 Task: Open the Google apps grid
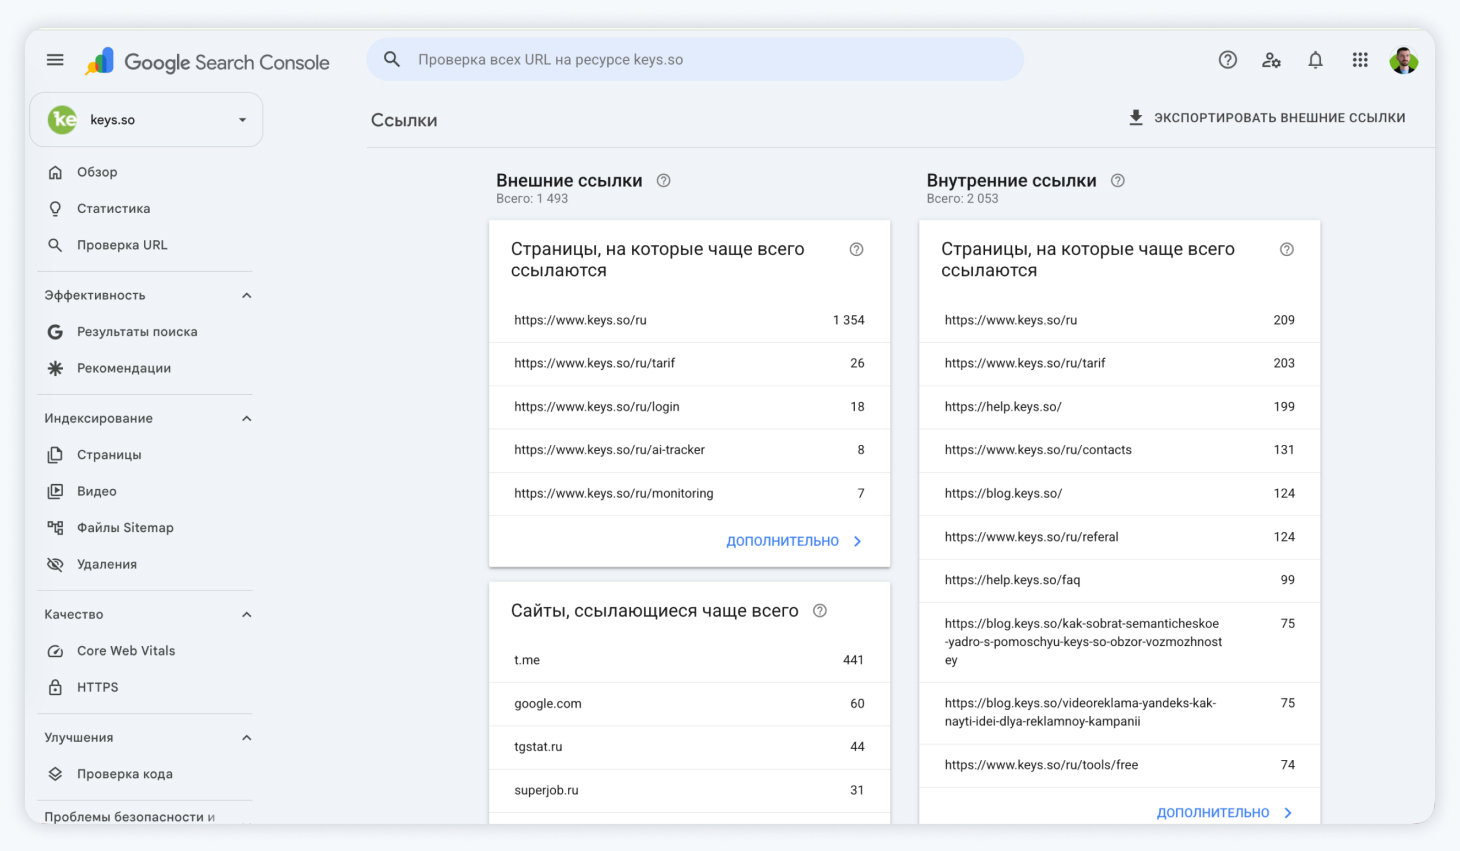tap(1360, 60)
